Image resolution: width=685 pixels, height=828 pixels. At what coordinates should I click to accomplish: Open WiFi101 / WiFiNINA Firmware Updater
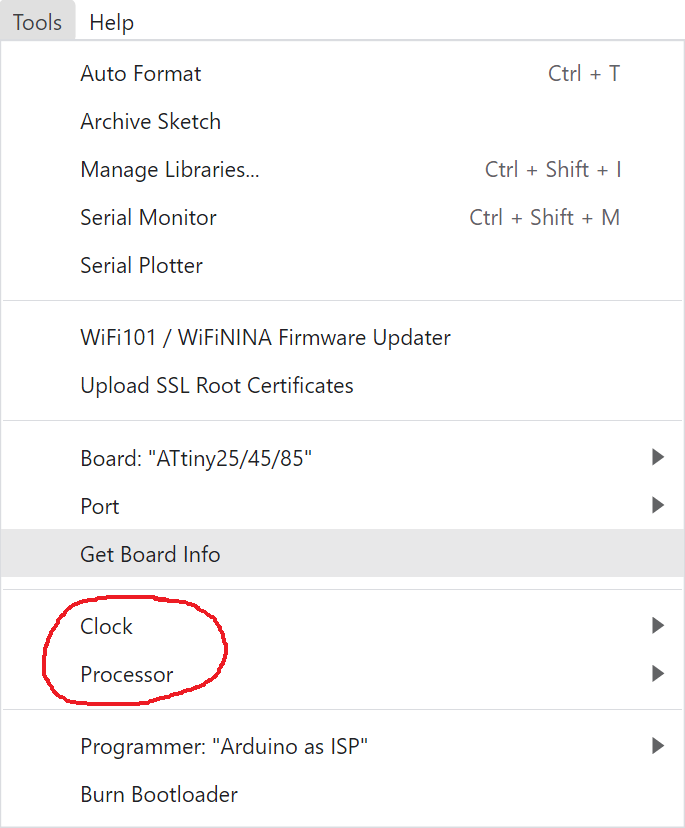coord(266,338)
